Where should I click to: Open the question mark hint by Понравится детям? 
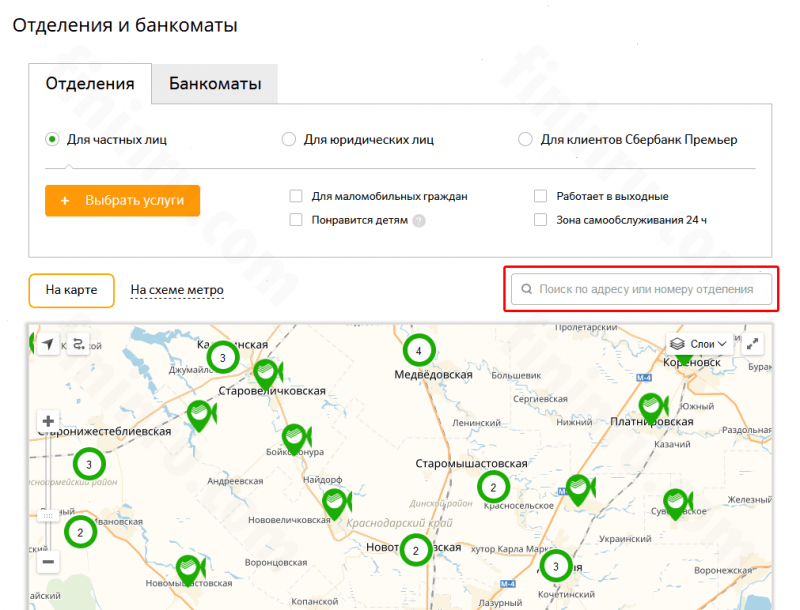click(x=419, y=221)
